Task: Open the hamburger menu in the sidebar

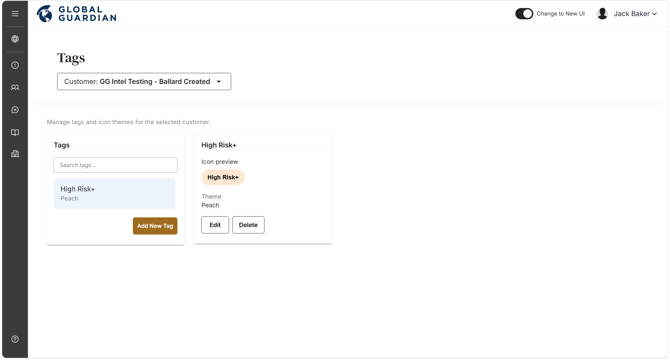Action: click(x=15, y=14)
